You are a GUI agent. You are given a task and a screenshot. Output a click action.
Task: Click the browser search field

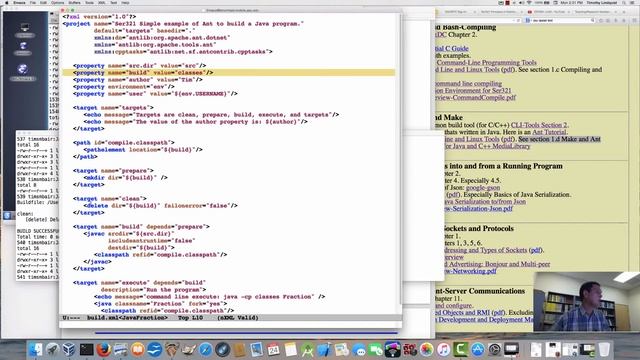click(559, 20)
